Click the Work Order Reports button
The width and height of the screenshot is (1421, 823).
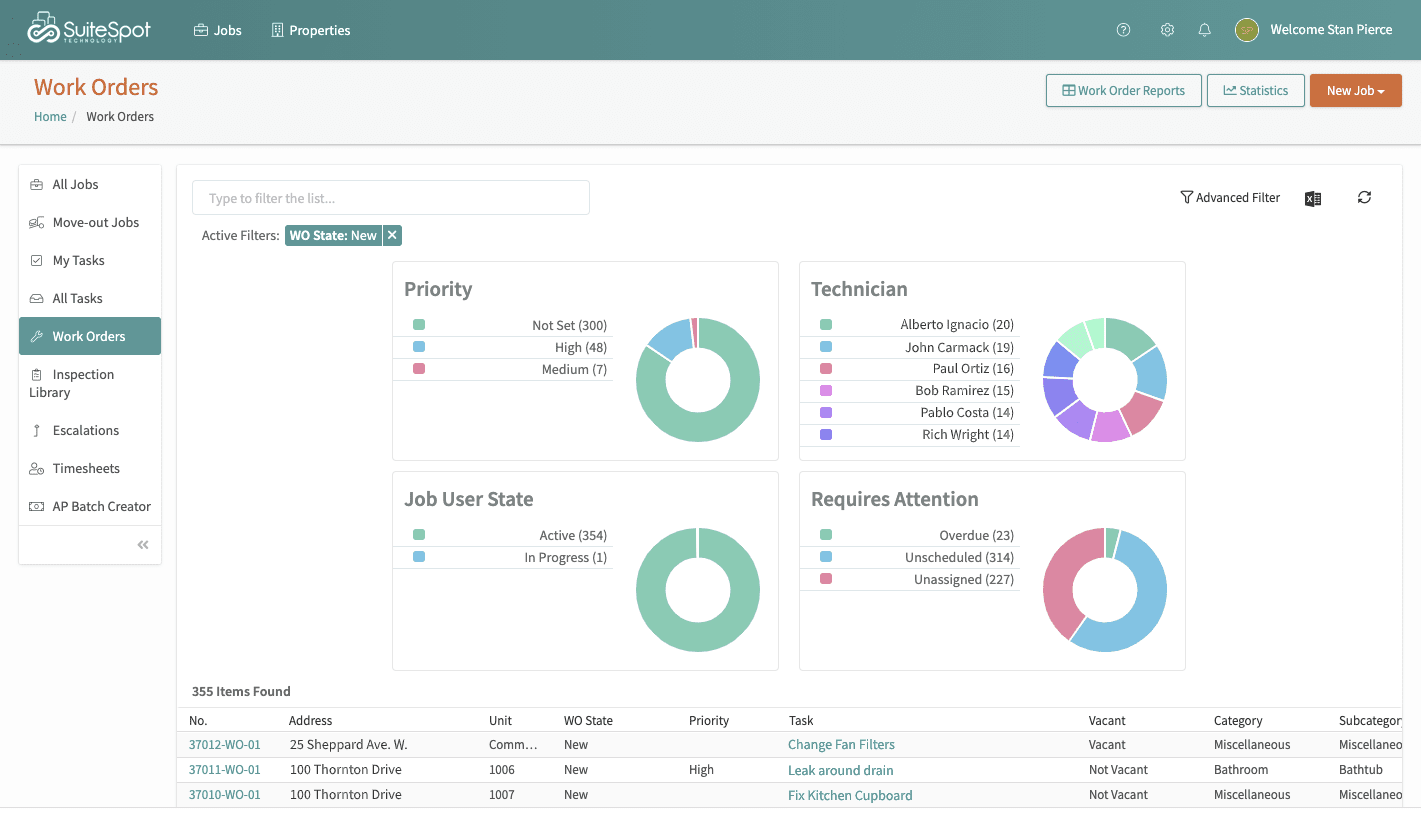click(1124, 90)
